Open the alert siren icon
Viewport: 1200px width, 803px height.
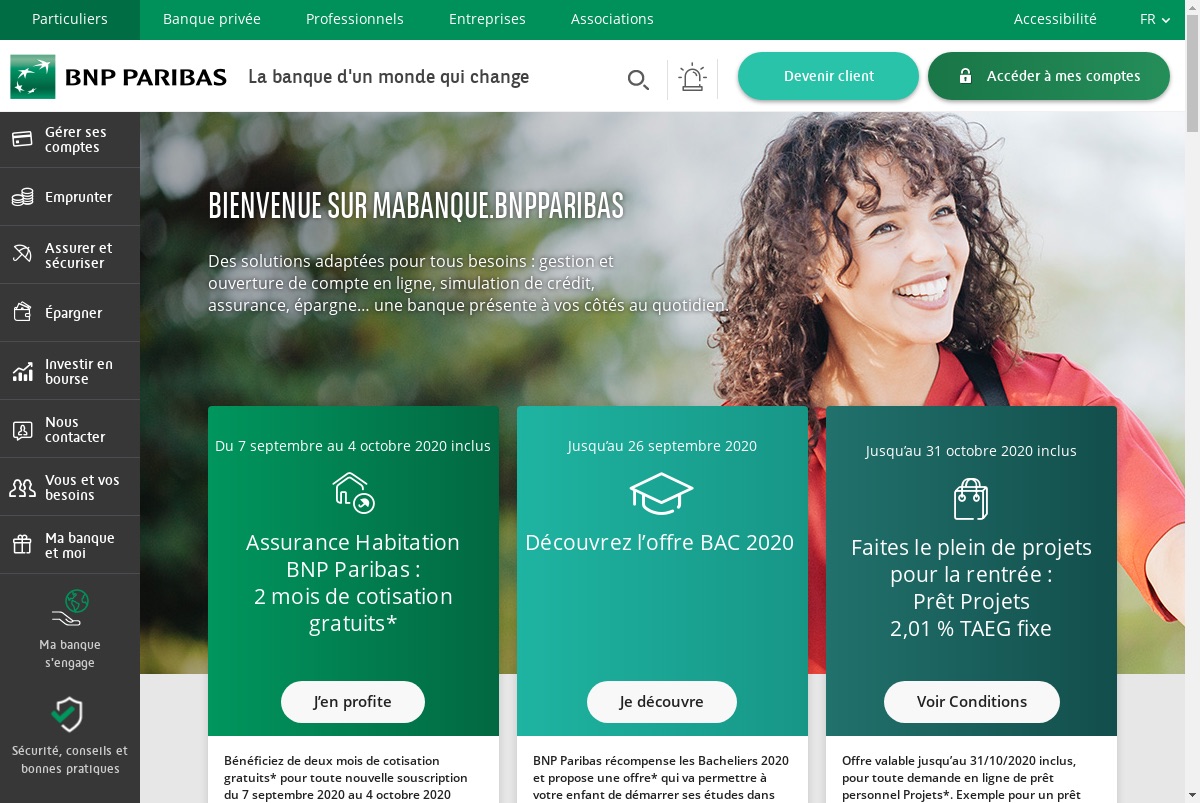click(x=692, y=77)
